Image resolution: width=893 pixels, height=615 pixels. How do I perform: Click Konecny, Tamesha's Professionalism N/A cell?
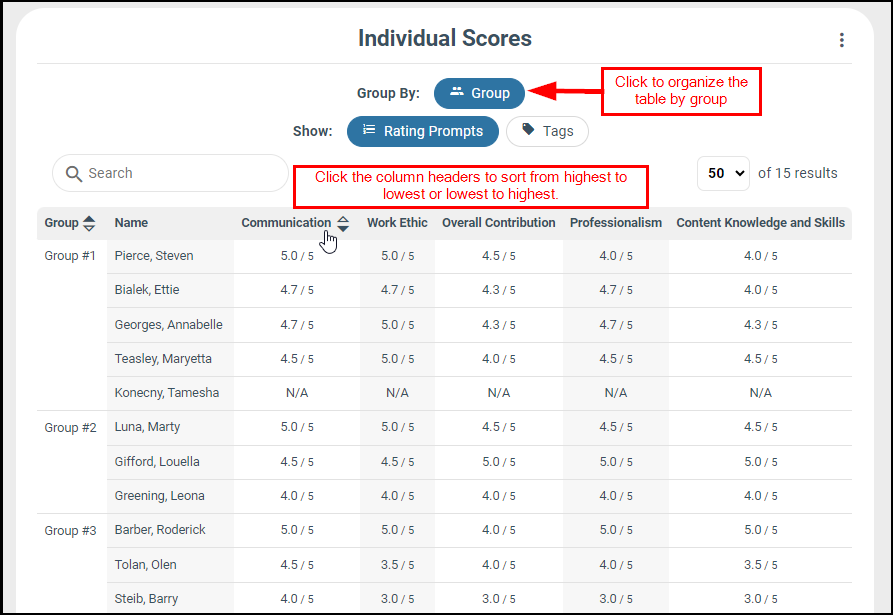pos(616,393)
